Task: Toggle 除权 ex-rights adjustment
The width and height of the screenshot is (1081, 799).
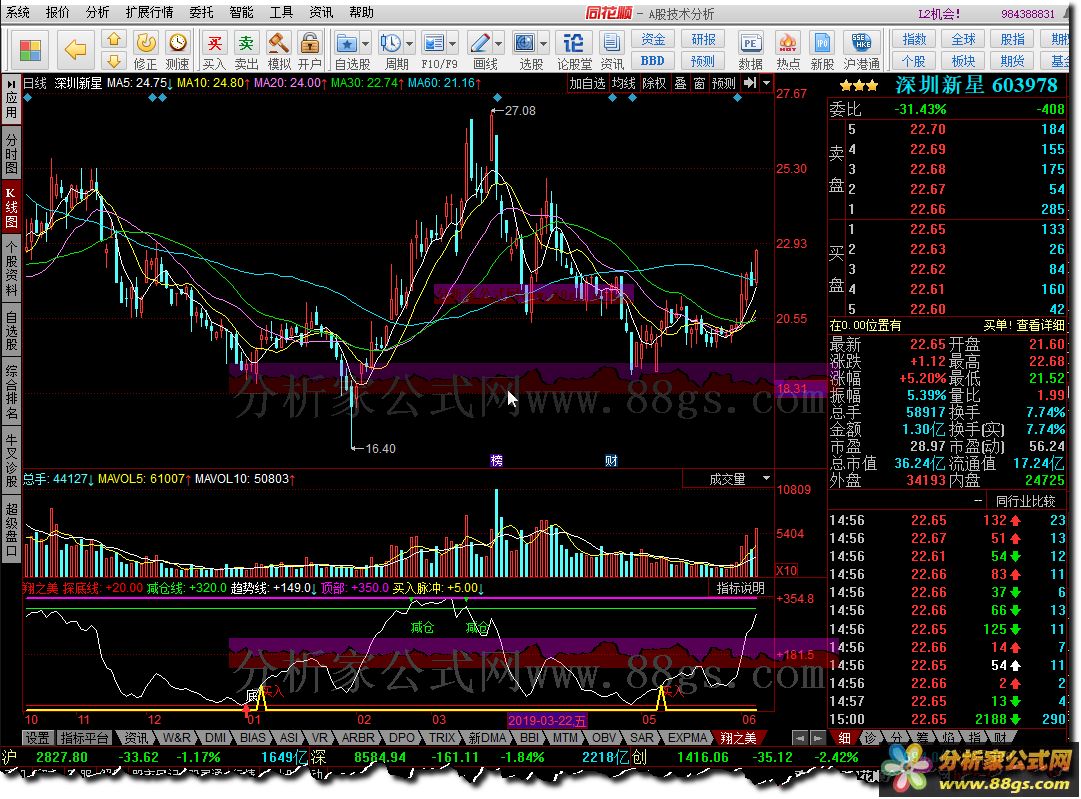Action: (654, 83)
